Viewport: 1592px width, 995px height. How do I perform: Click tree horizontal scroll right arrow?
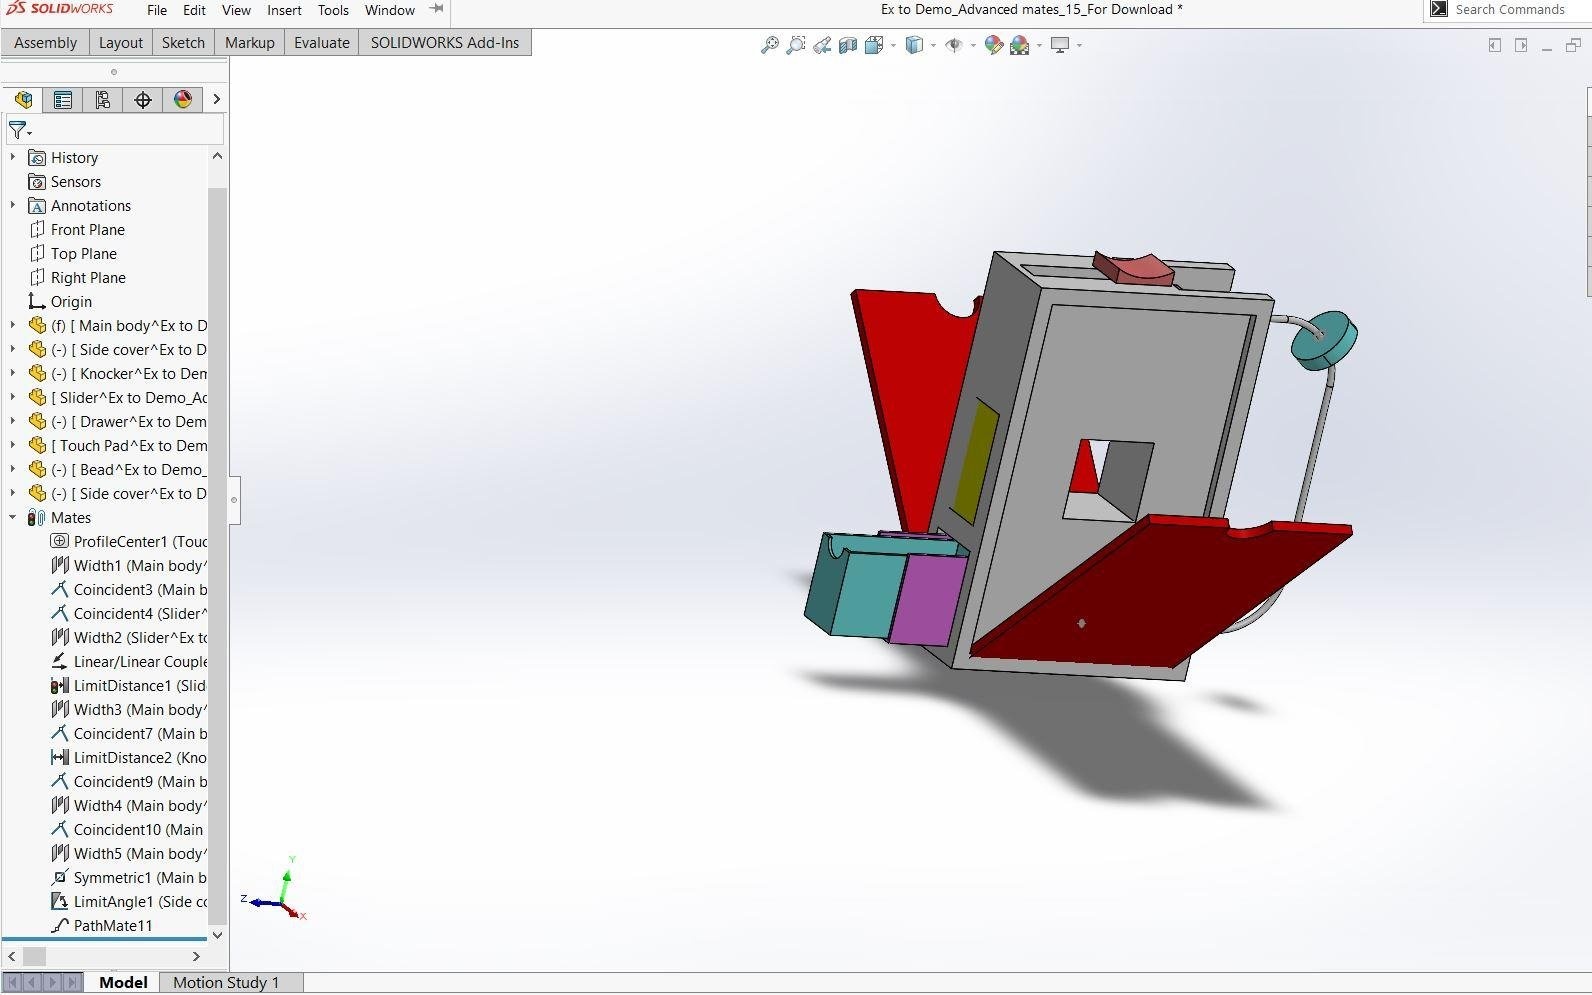point(196,957)
